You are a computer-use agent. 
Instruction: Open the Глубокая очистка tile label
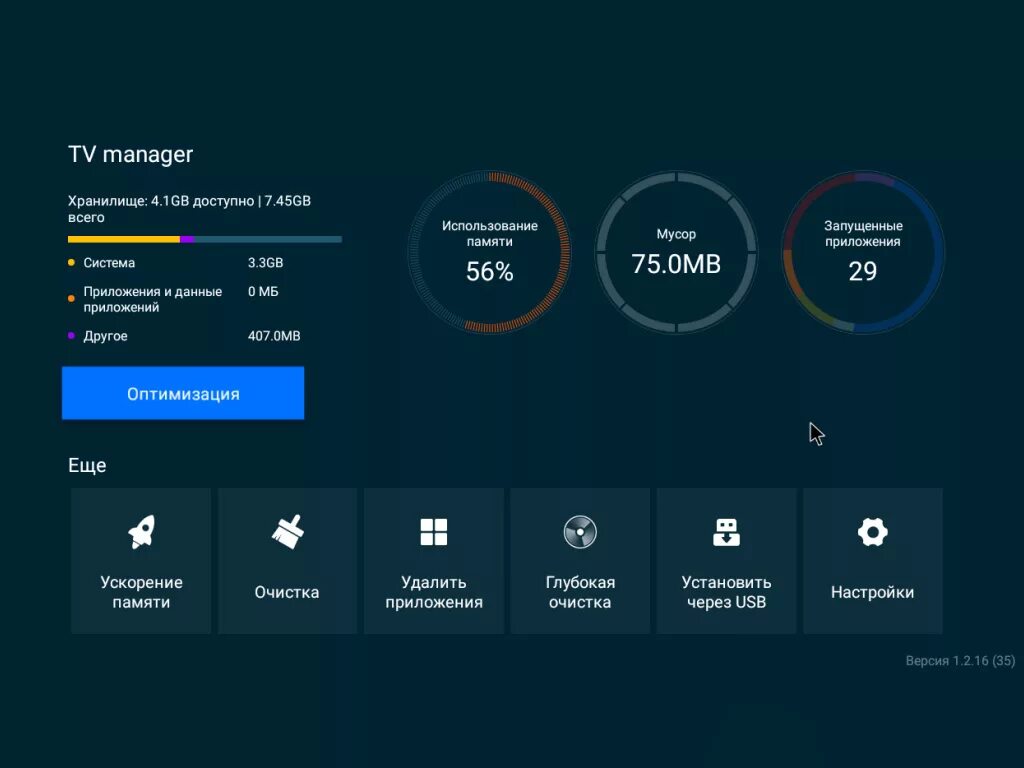click(x=580, y=592)
